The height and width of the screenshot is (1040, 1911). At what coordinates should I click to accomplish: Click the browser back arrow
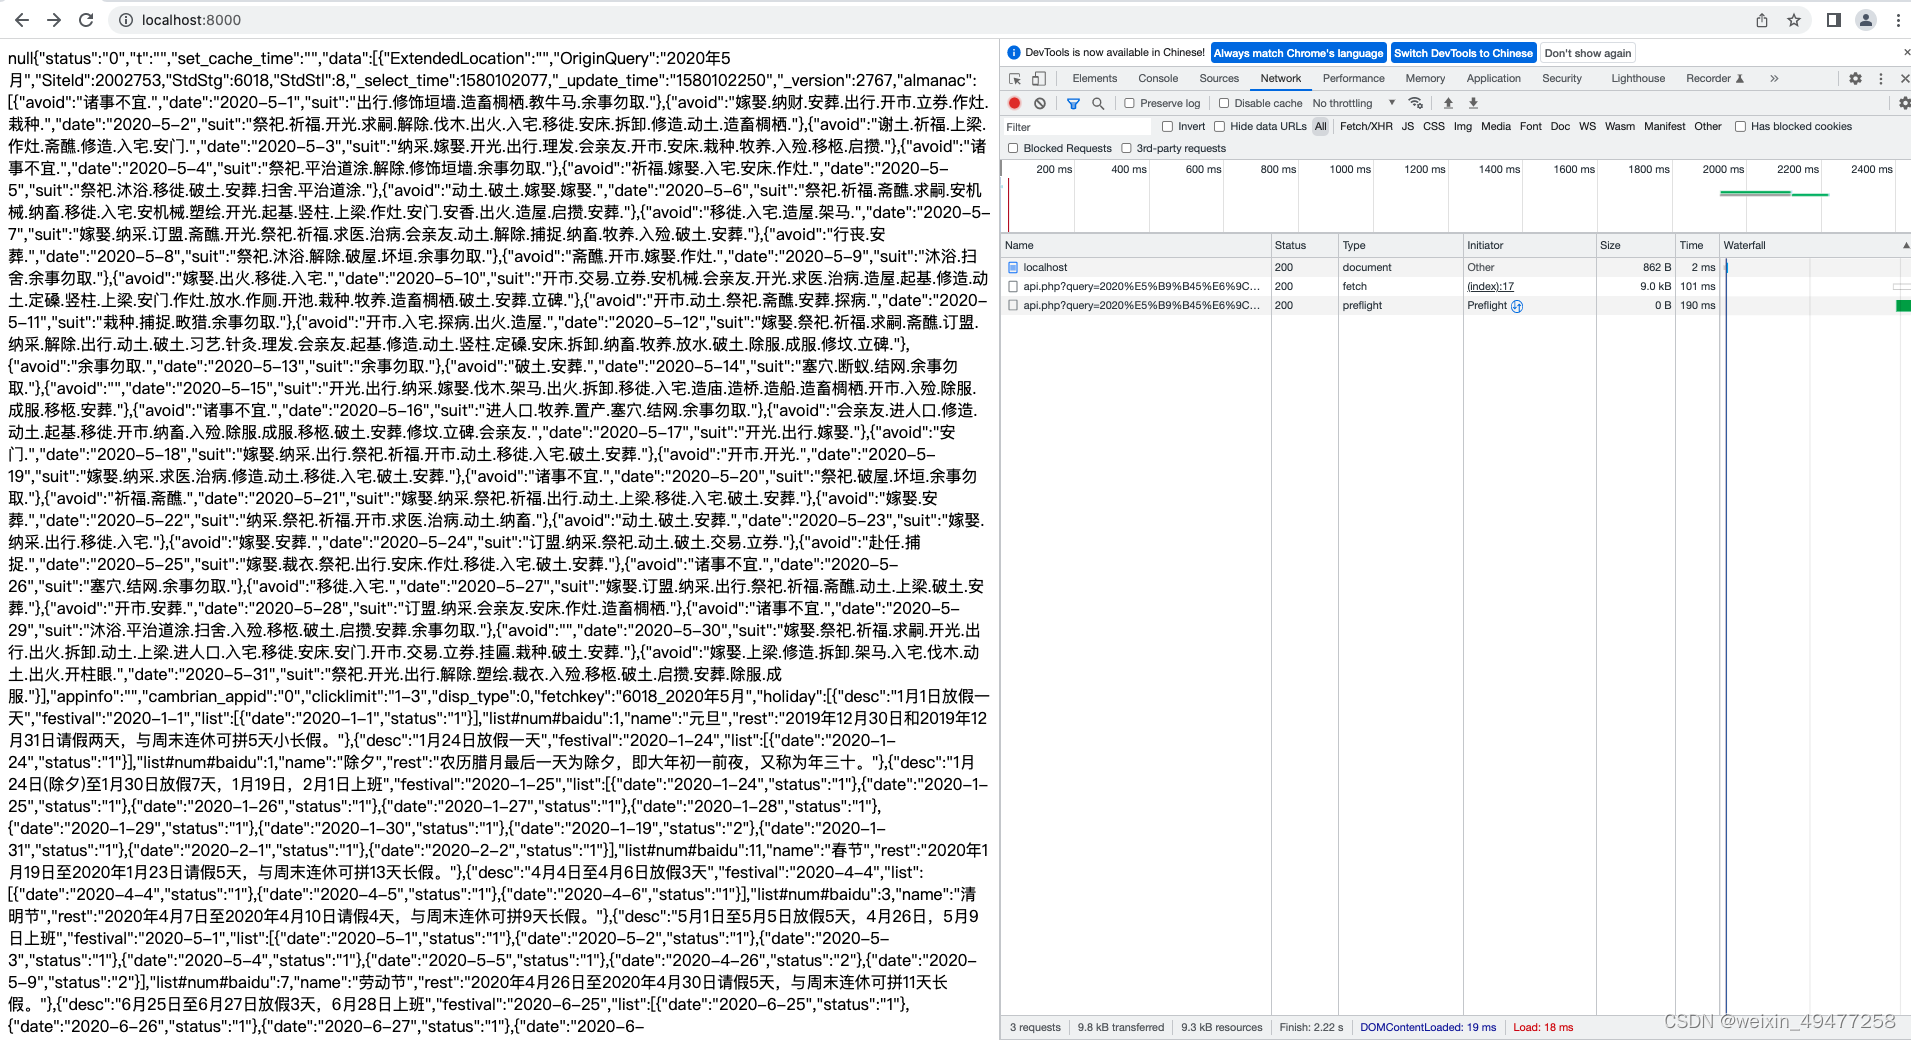[x=22, y=20]
